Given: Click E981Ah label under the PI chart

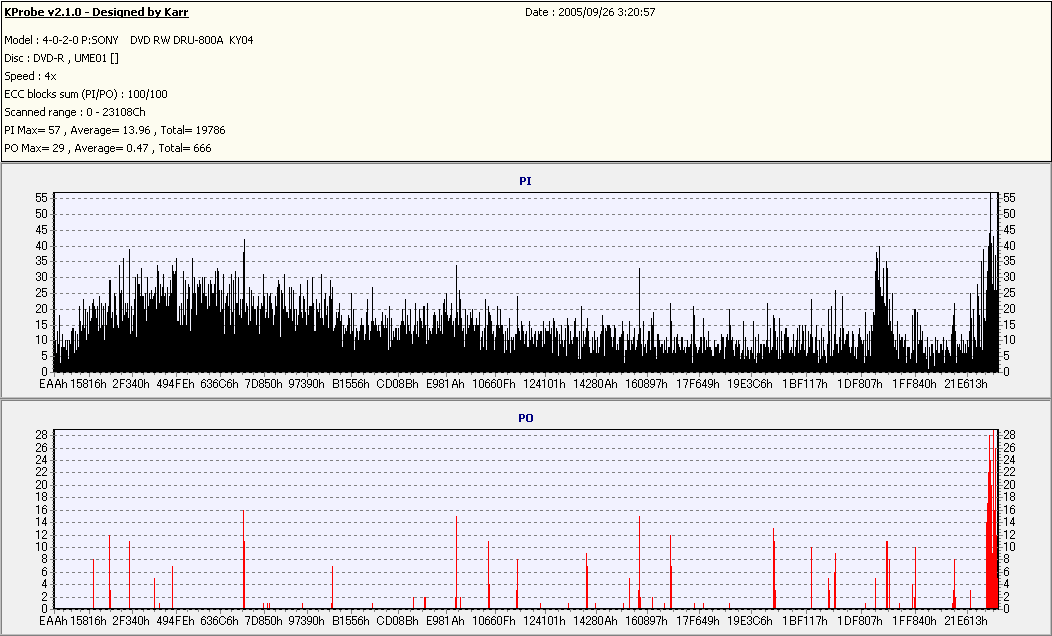Looking at the screenshot, I should point(445,384).
